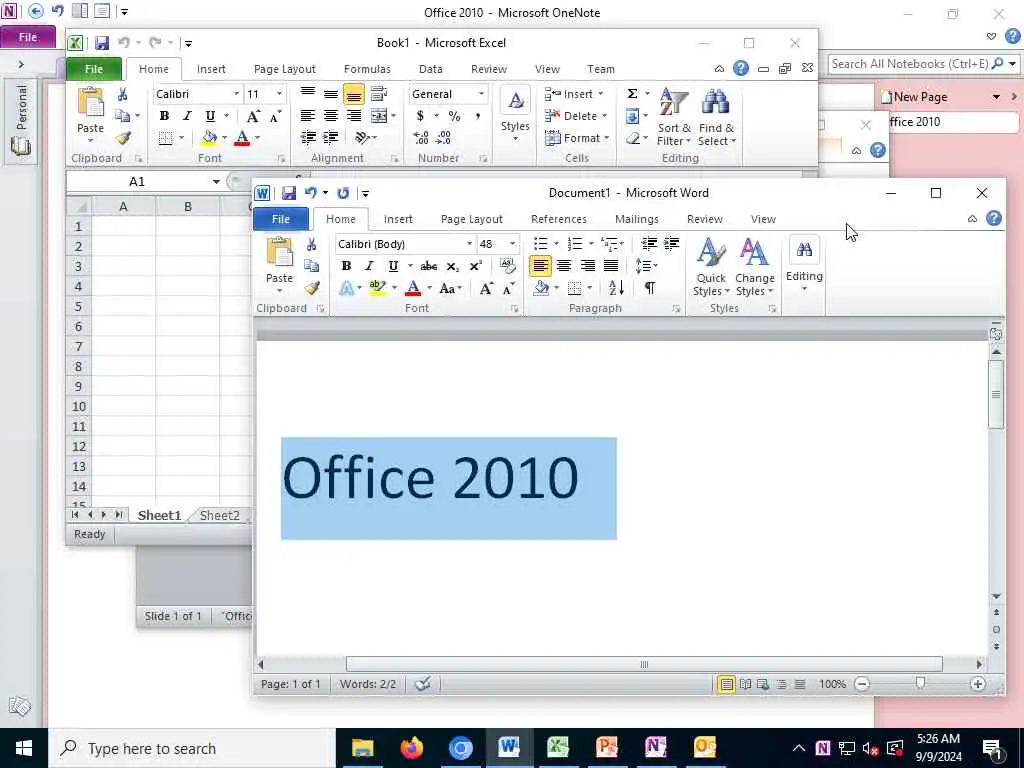This screenshot has height=768, width=1024.
Task: Click Excel Merge and Center icon
Action: pos(379,116)
